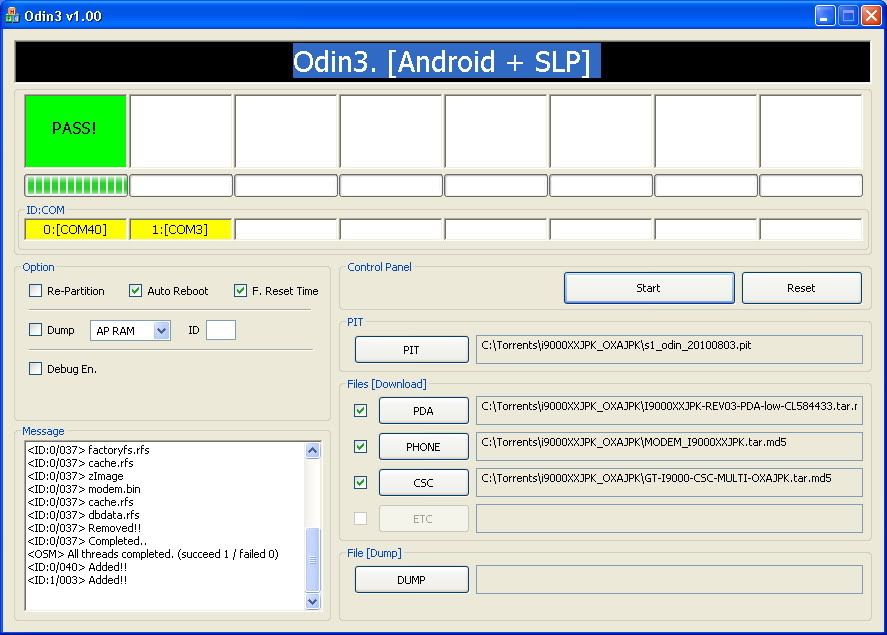The height and width of the screenshot is (635, 887).
Task: Click the File [Dump] path field
Action: [669, 580]
